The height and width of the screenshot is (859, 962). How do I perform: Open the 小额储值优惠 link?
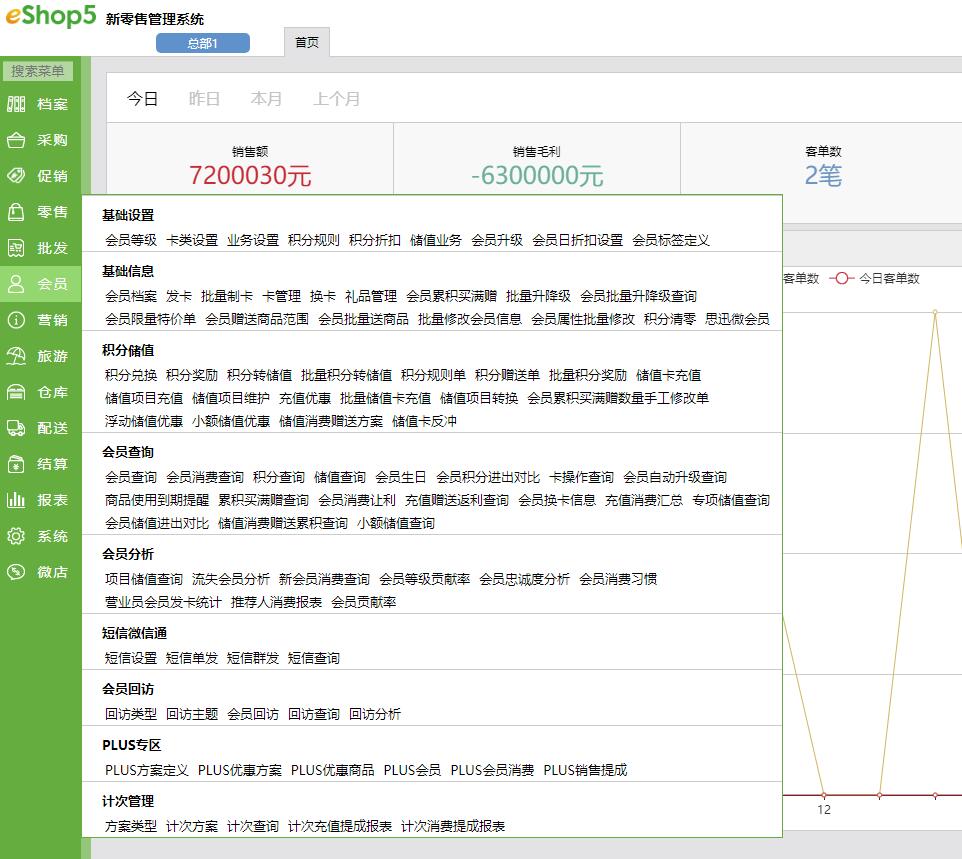tap(231, 422)
